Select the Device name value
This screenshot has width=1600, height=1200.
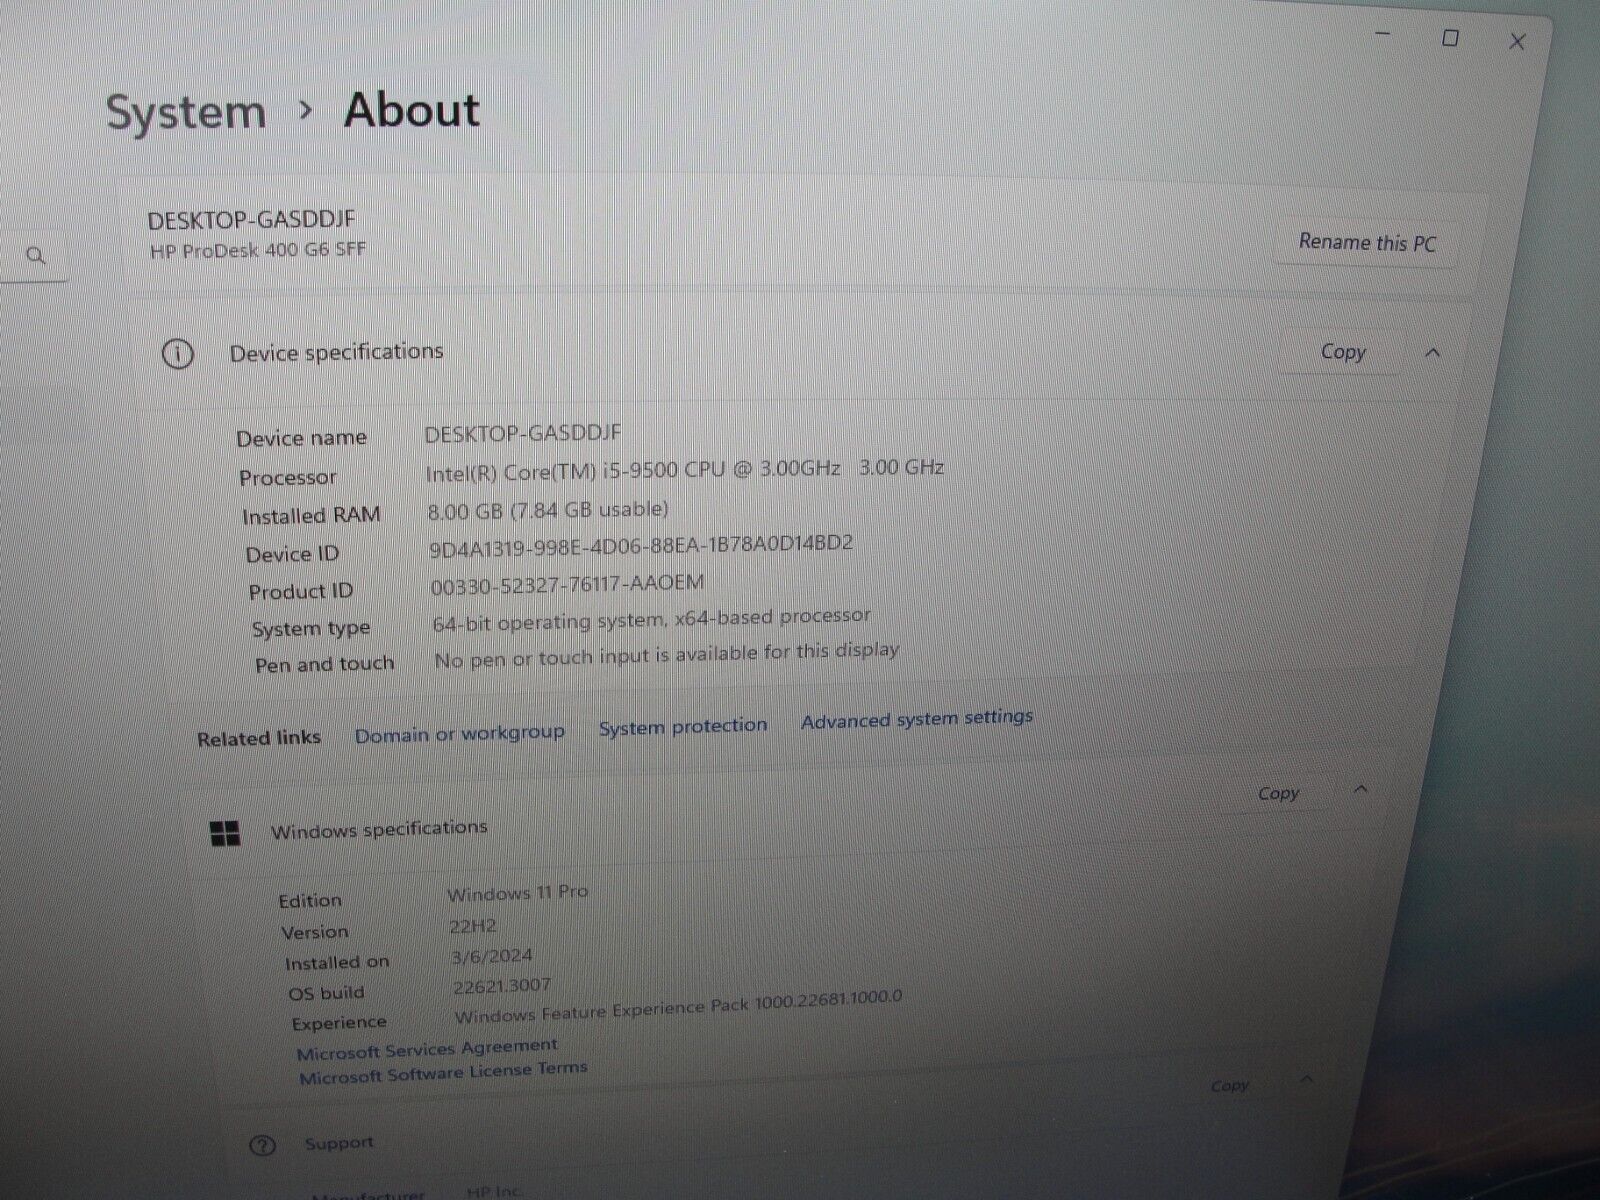pos(523,433)
